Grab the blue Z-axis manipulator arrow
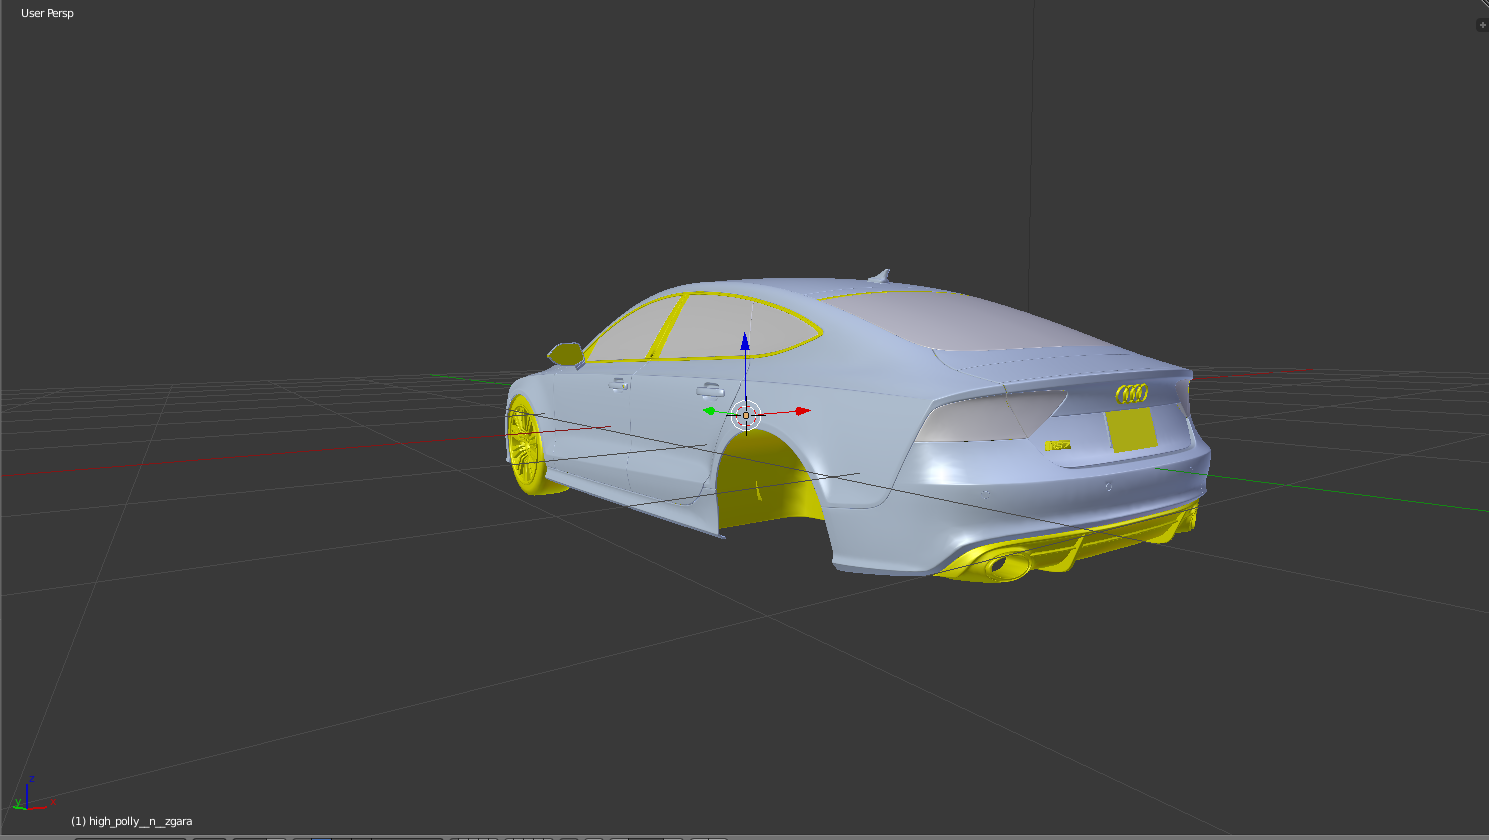1489x840 pixels. [x=745, y=343]
